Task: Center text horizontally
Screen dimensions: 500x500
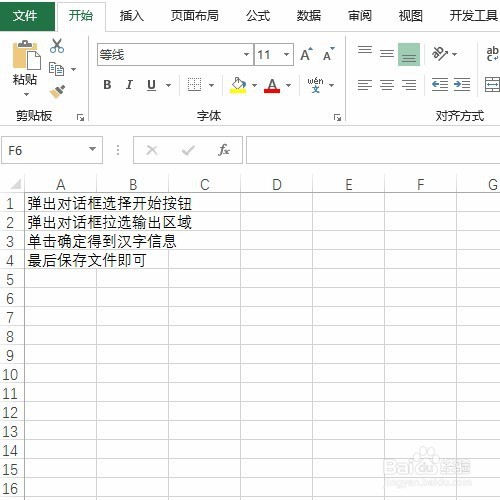Action: click(x=387, y=85)
